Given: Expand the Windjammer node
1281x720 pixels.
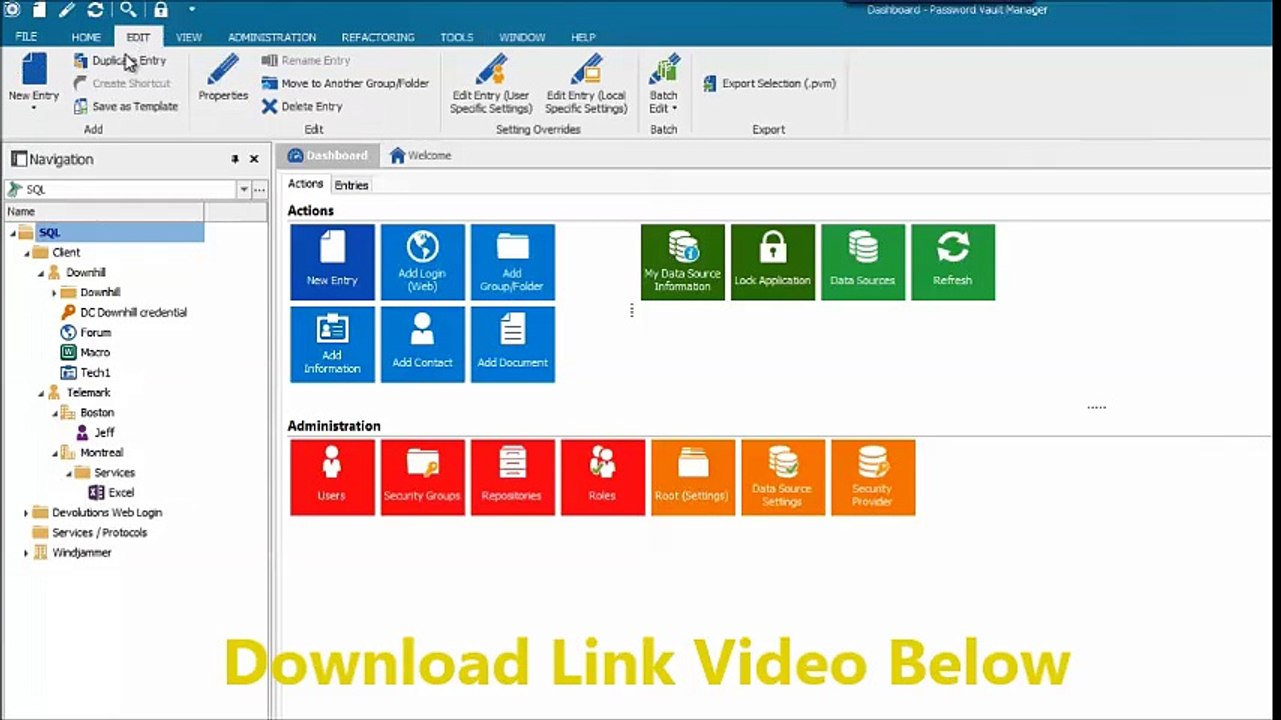Looking at the screenshot, I should pos(26,553).
